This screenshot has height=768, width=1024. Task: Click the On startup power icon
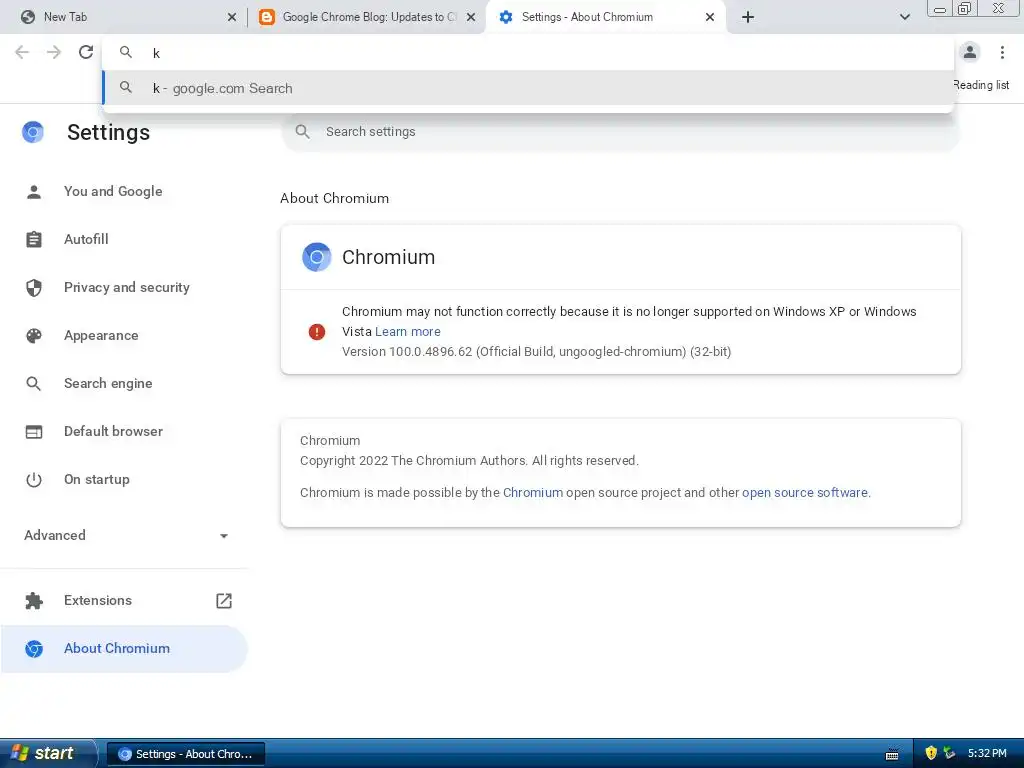click(34, 479)
